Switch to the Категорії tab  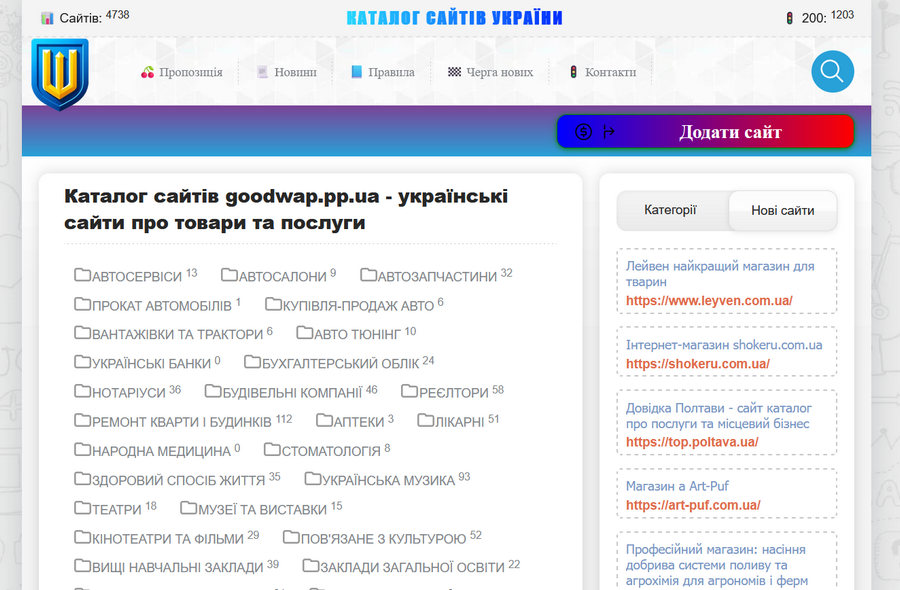(x=670, y=211)
